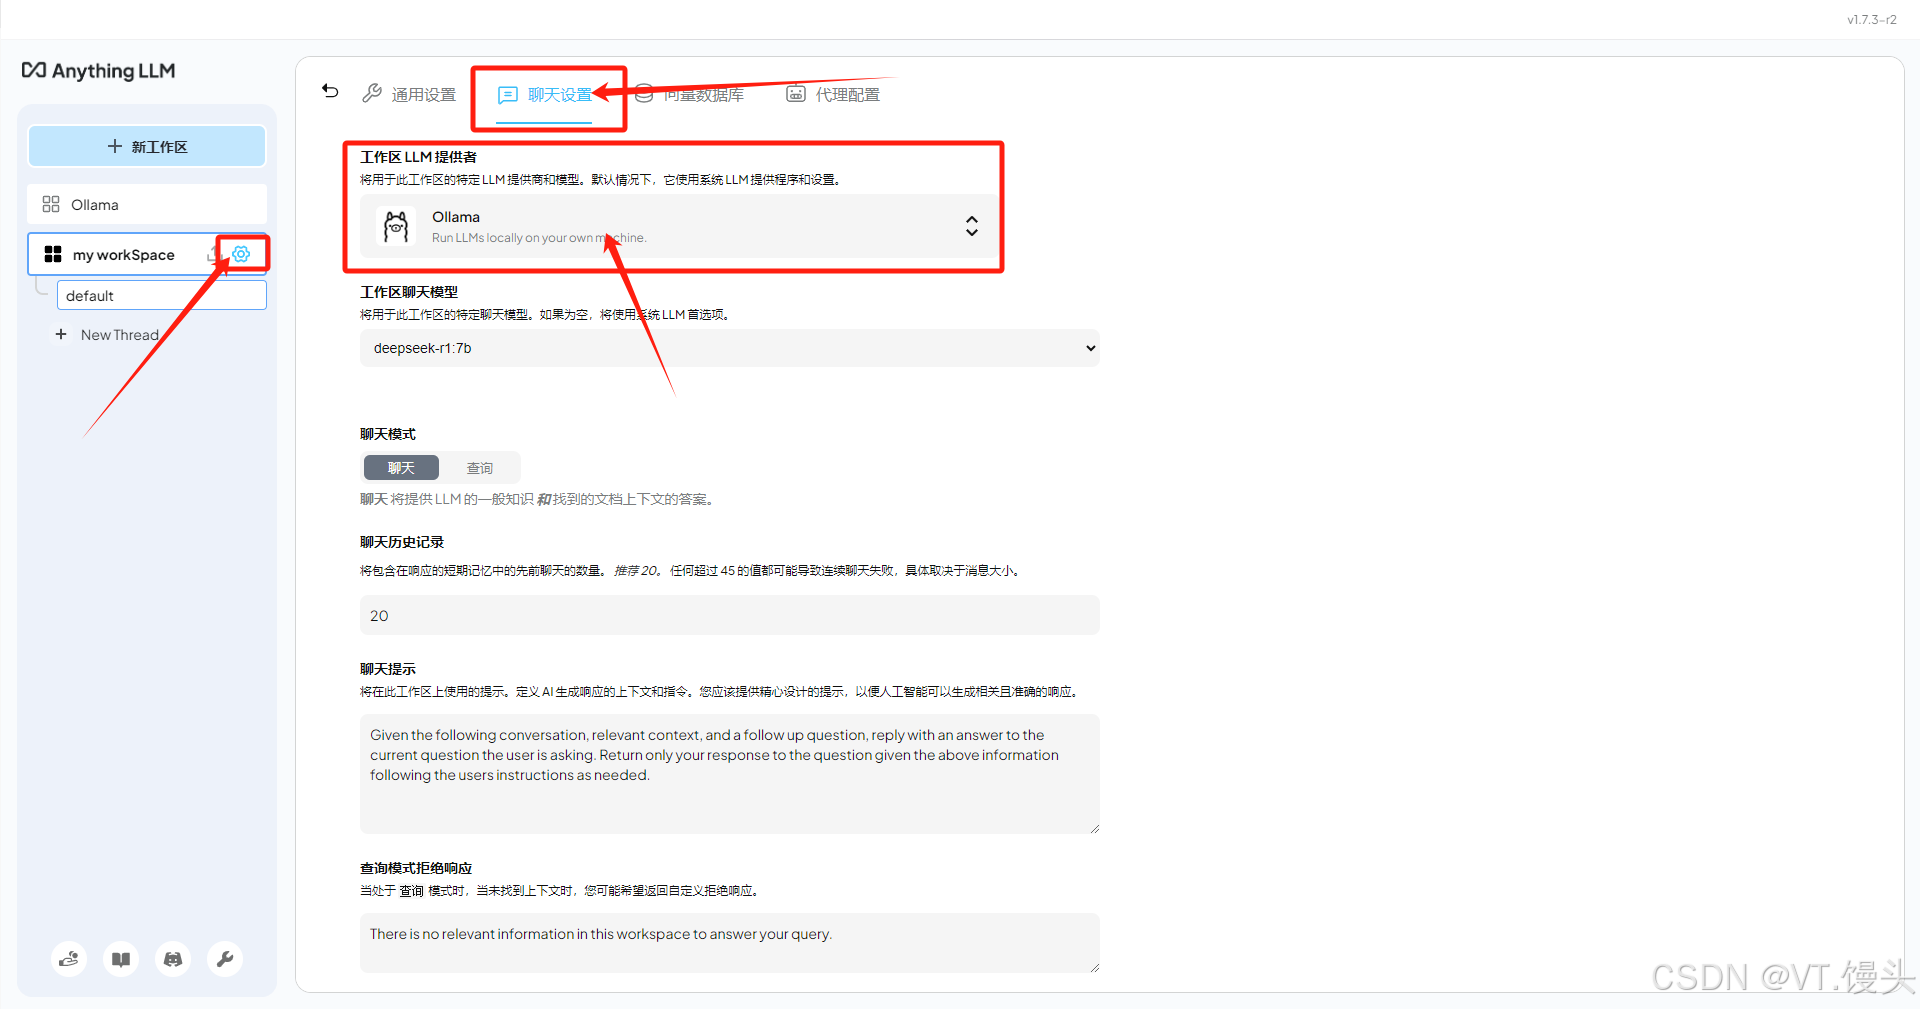Click the grid icon beside Ollama workspace
1920x1009 pixels.
[51, 204]
